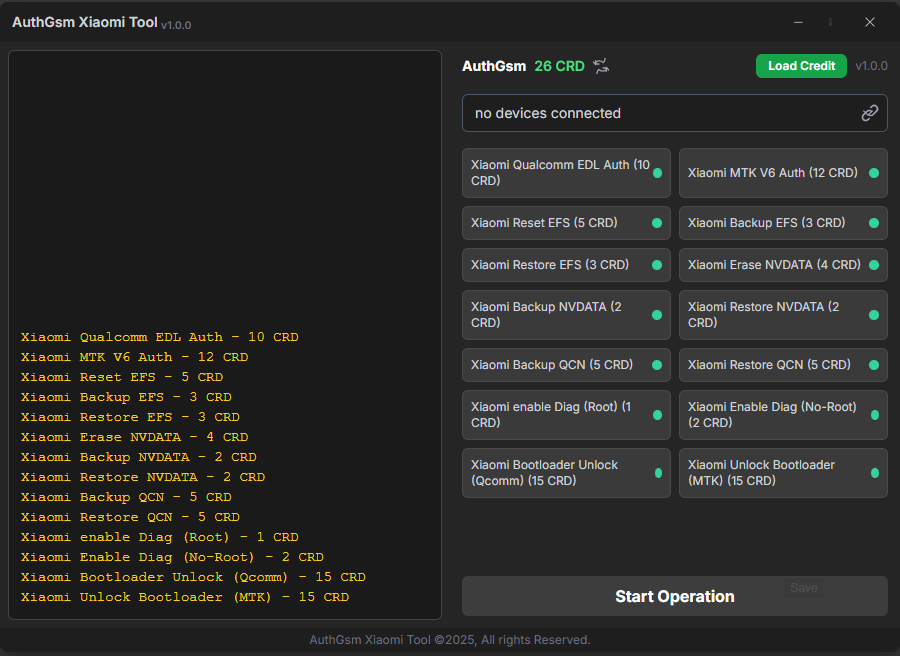Pick Xiaomi Bootloader Unlock (Qcomm) option
The height and width of the screenshot is (656, 900).
[x=566, y=473]
